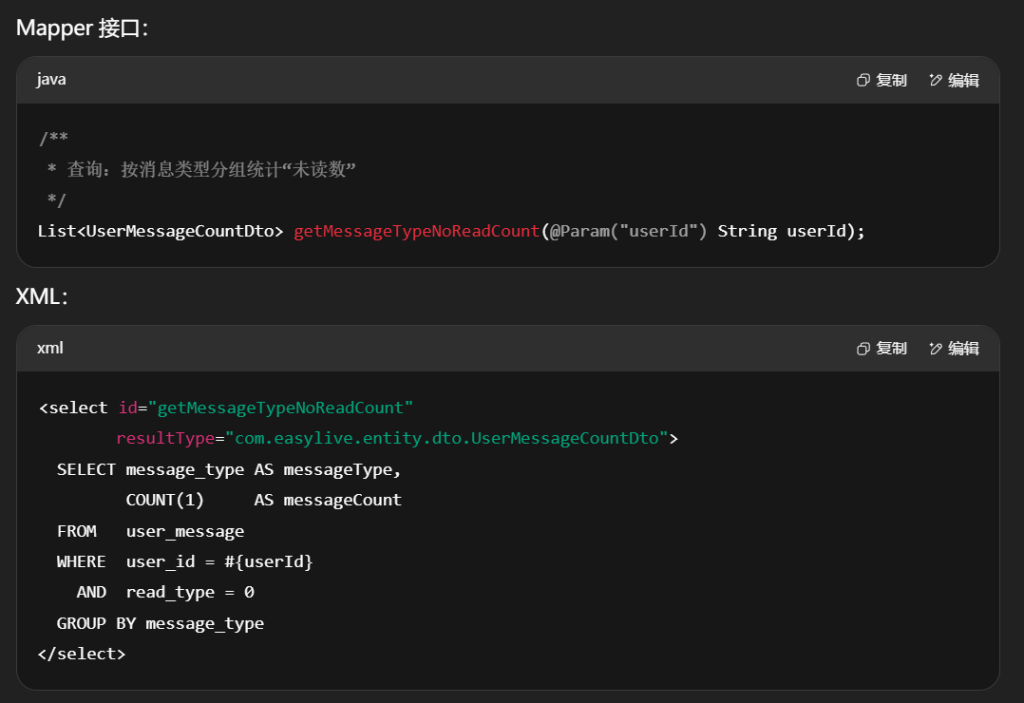Click the 'XML:' heading text
The height and width of the screenshot is (703, 1024).
42,296
